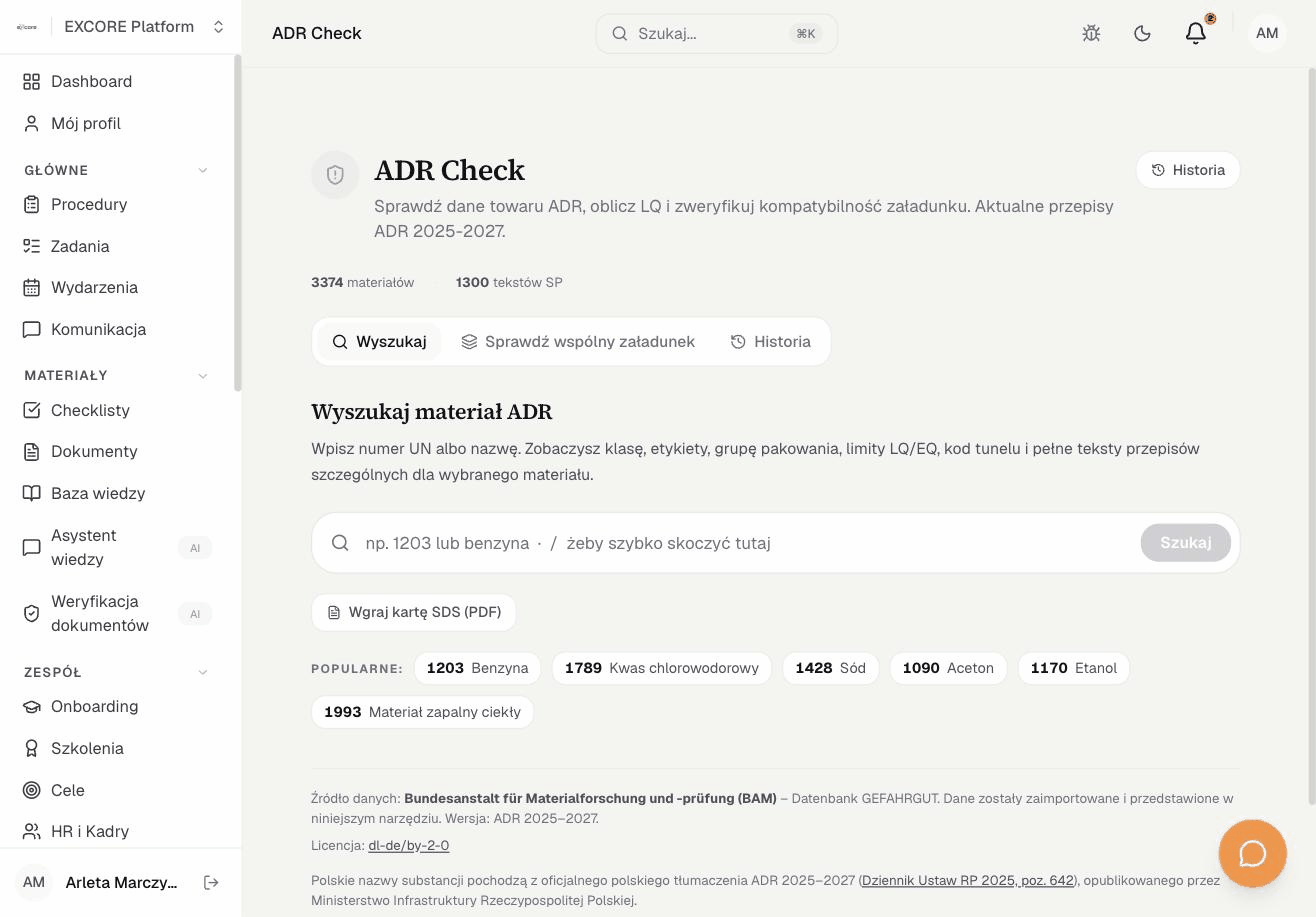Select popular chip 1170 Etanol
The image size is (1316, 917).
tap(1074, 668)
